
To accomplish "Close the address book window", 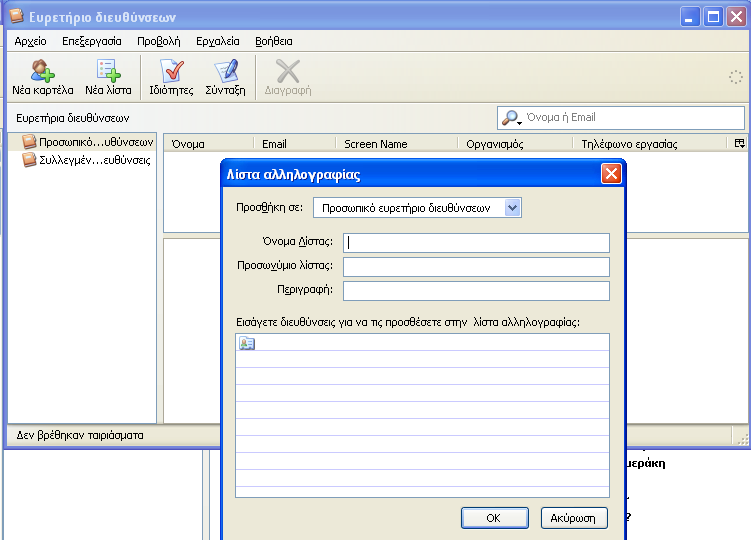I will [x=736, y=17].
